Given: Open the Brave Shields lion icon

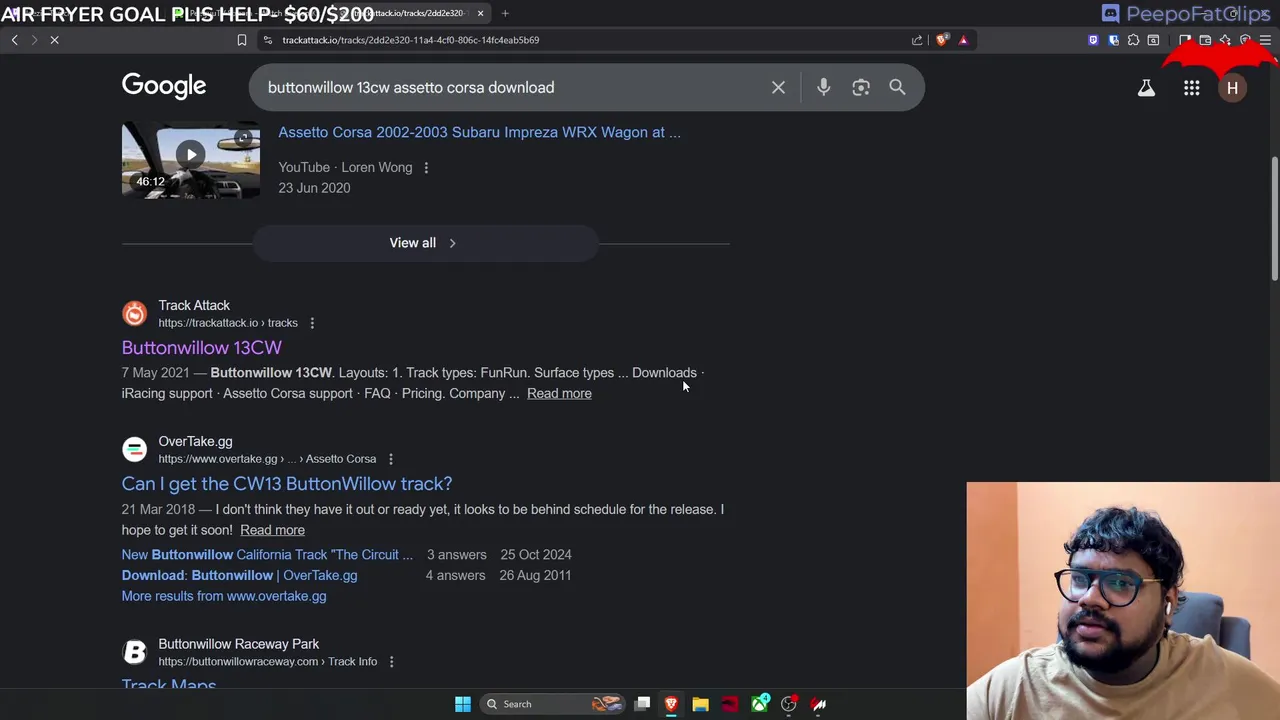Looking at the screenshot, I should coord(942,40).
